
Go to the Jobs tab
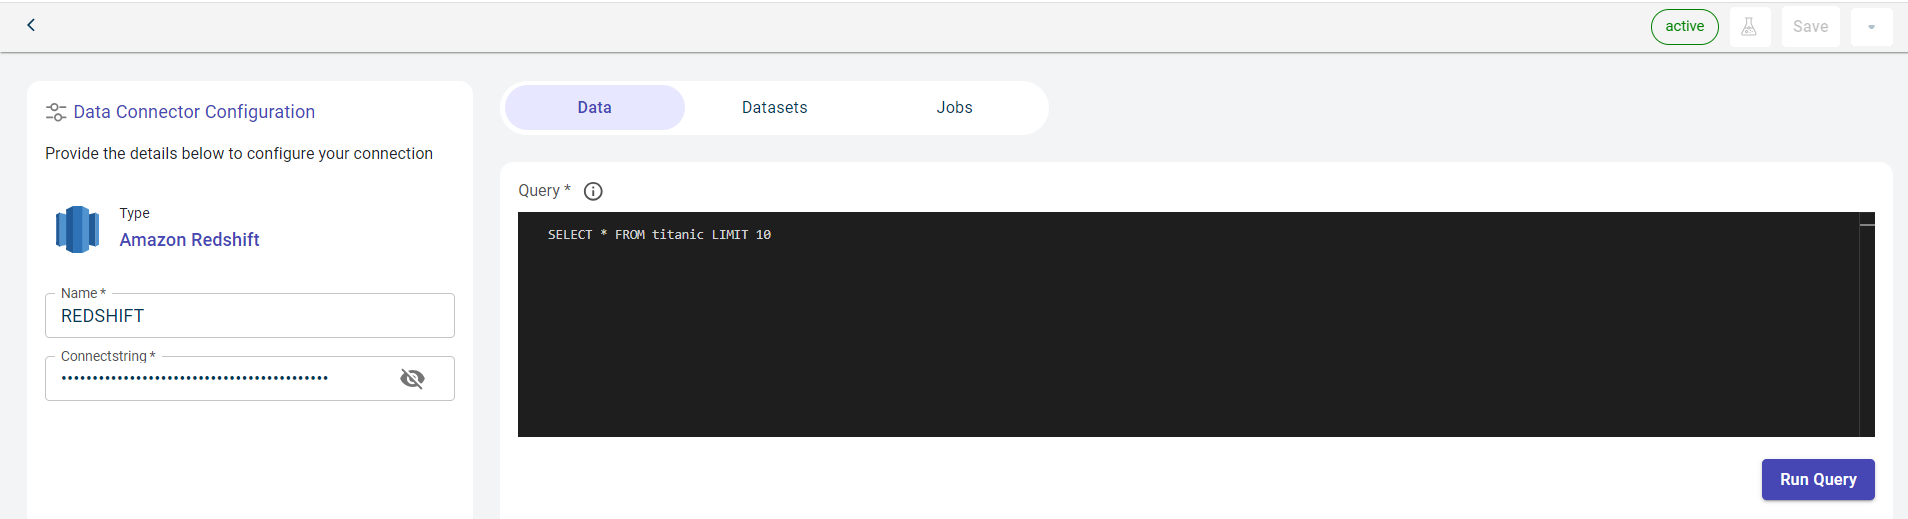954,108
